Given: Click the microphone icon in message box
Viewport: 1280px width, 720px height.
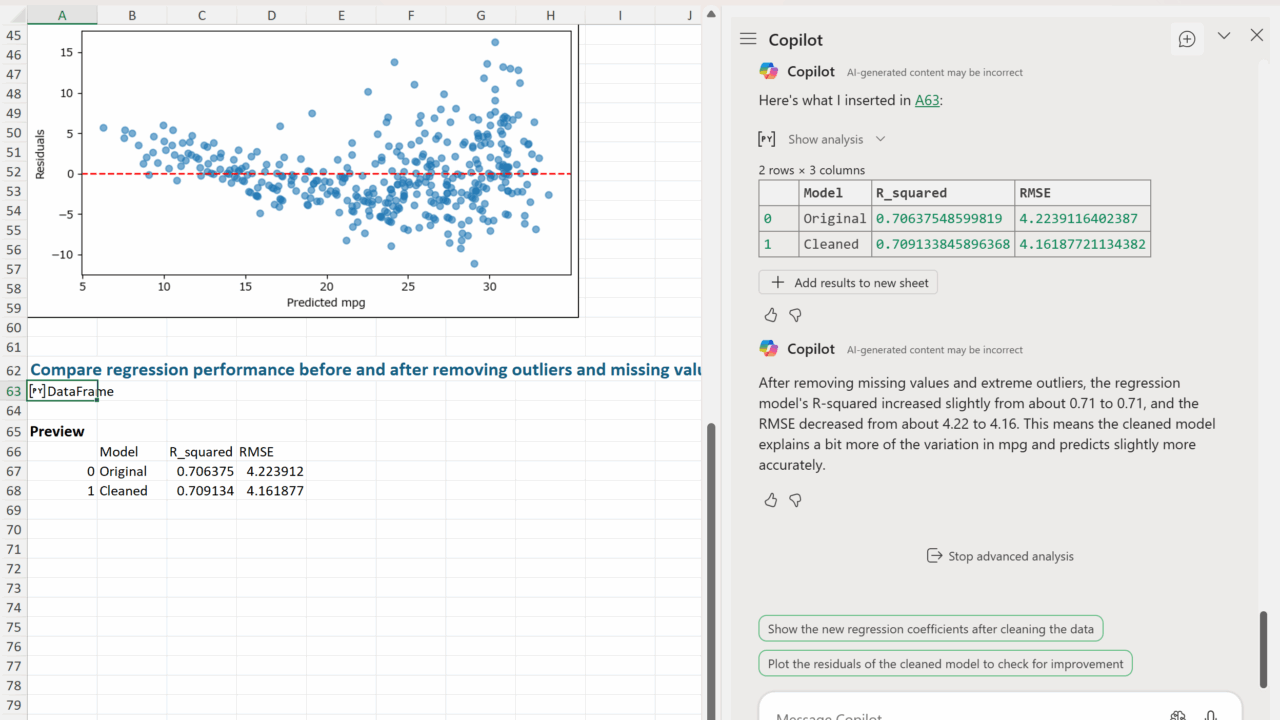Looking at the screenshot, I should click(x=1211, y=714).
